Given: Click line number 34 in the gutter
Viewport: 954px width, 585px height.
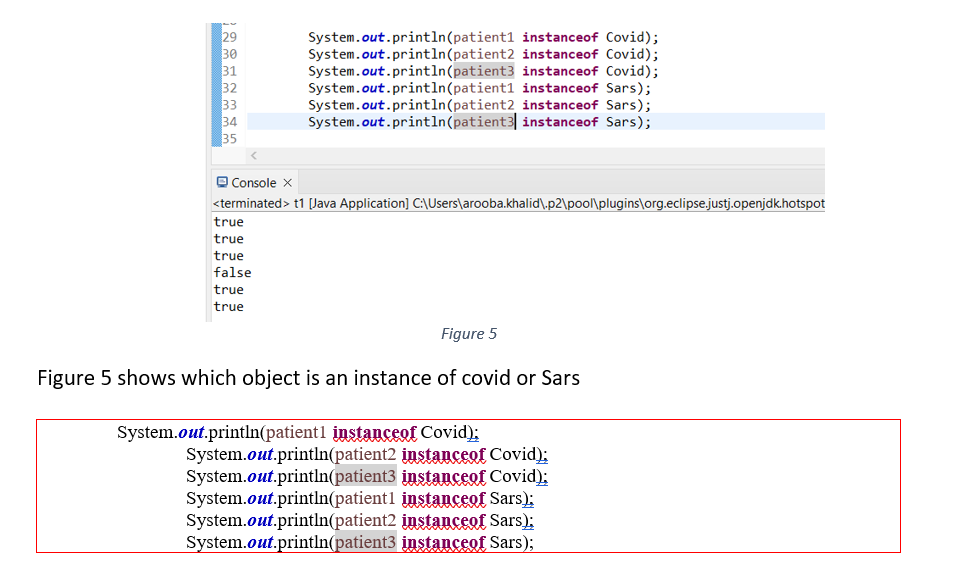Looking at the screenshot, I should tap(229, 122).
